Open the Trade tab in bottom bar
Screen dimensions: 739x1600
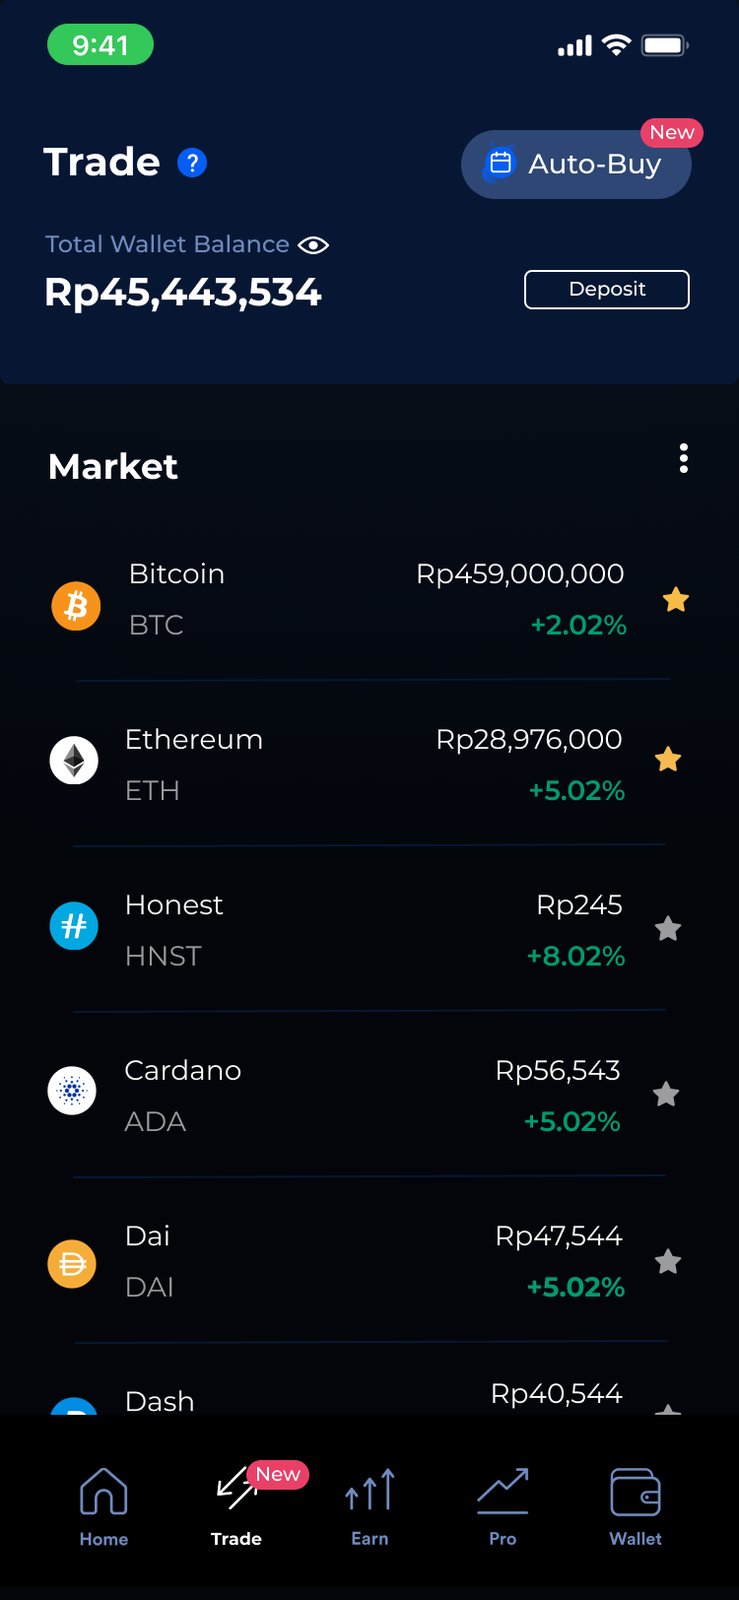pos(237,1506)
